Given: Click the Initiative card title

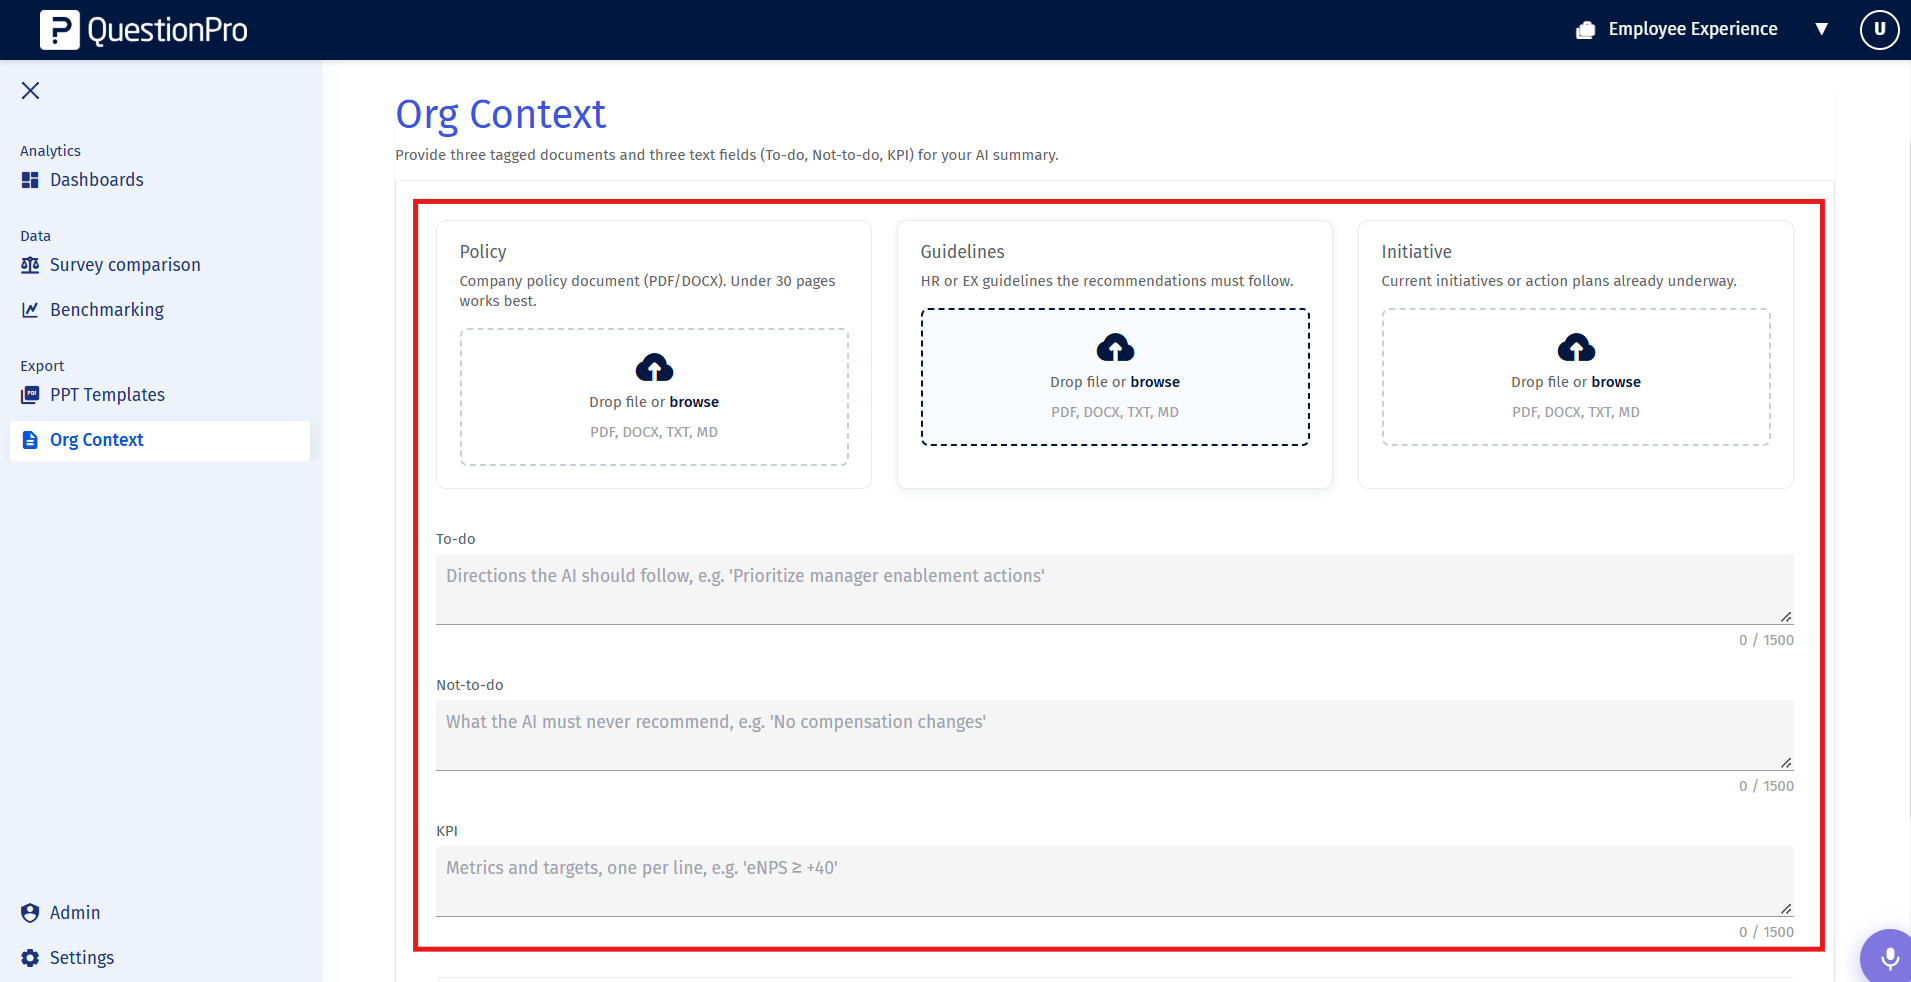Looking at the screenshot, I should click(1416, 252).
